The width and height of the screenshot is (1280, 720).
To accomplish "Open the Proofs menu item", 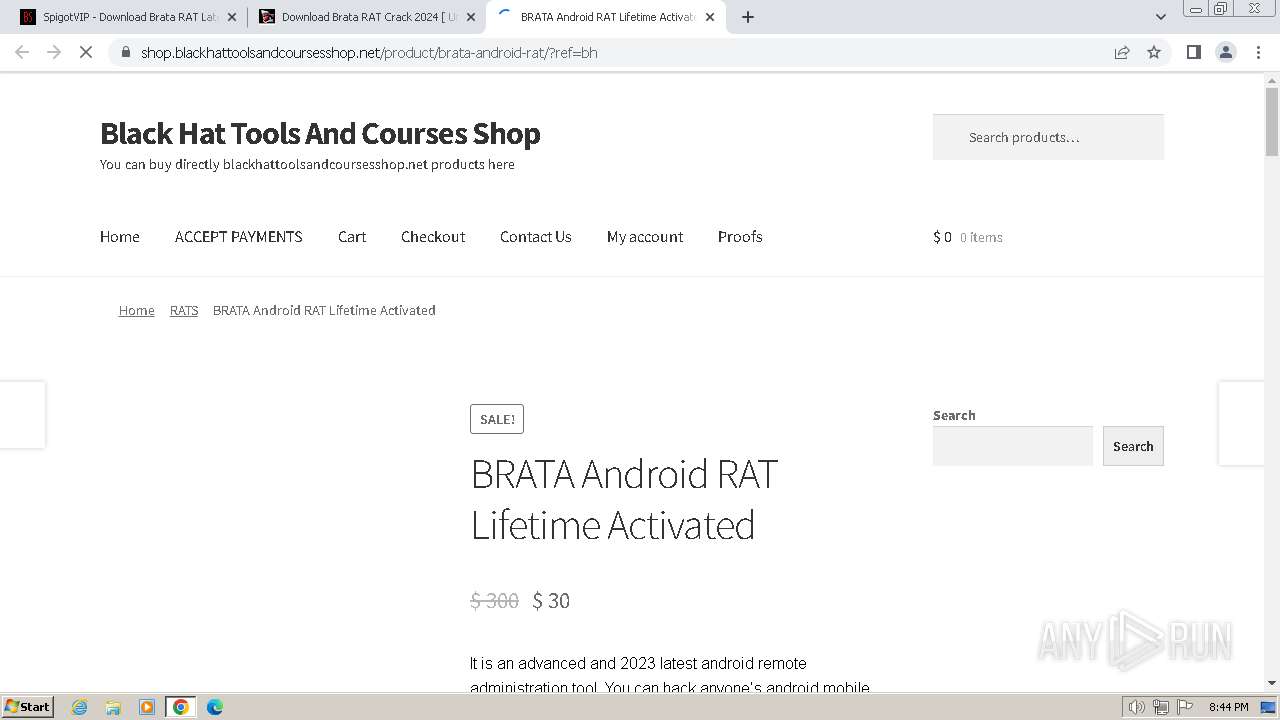I will [740, 237].
